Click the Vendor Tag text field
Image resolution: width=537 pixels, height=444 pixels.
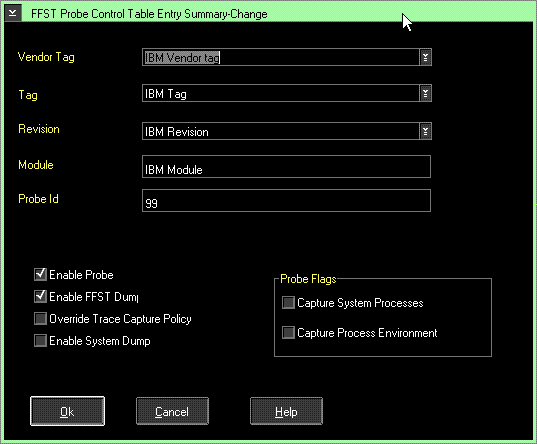pyautogui.click(x=281, y=57)
